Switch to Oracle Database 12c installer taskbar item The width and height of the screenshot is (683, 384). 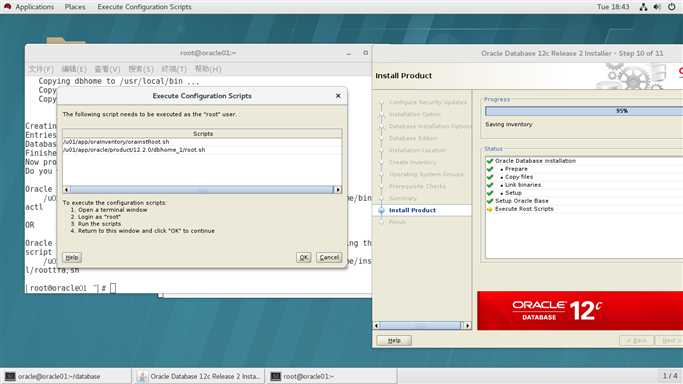click(199, 376)
